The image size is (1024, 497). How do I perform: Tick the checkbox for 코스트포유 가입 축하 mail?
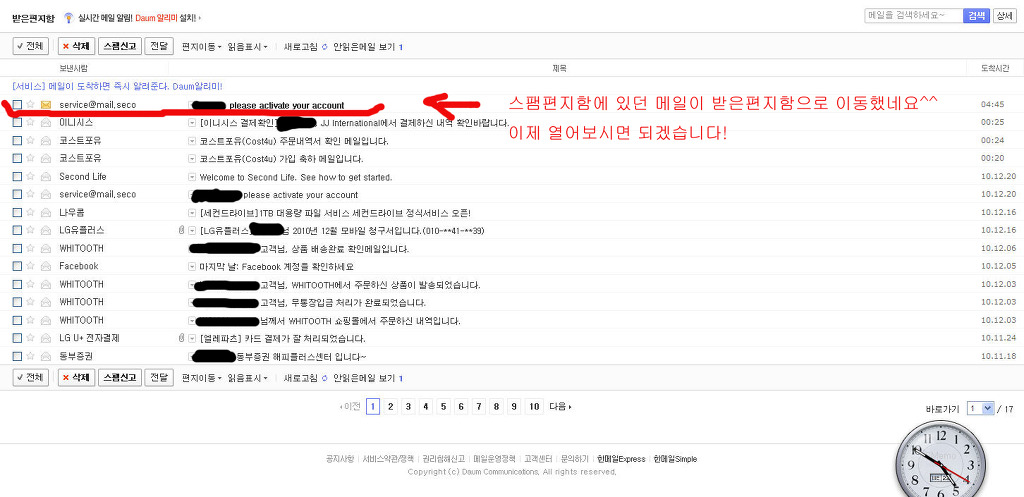pyautogui.click(x=18, y=159)
